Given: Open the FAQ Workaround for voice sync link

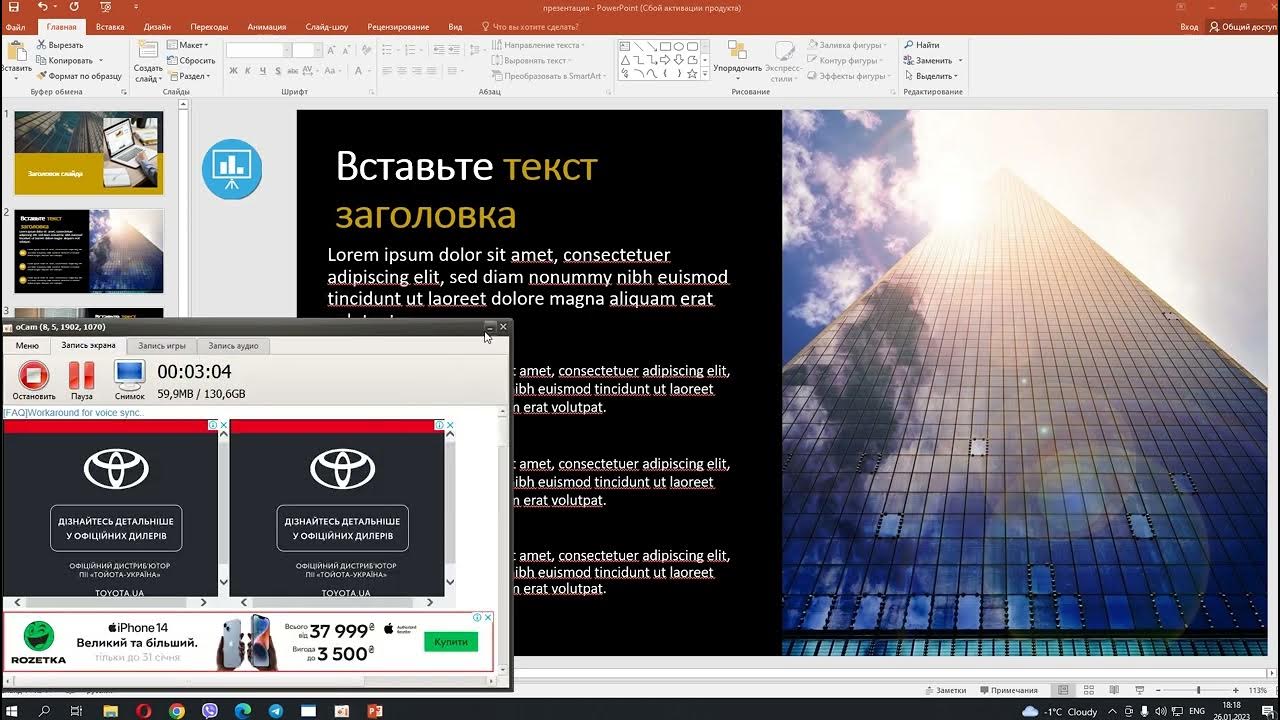Looking at the screenshot, I should (73, 412).
